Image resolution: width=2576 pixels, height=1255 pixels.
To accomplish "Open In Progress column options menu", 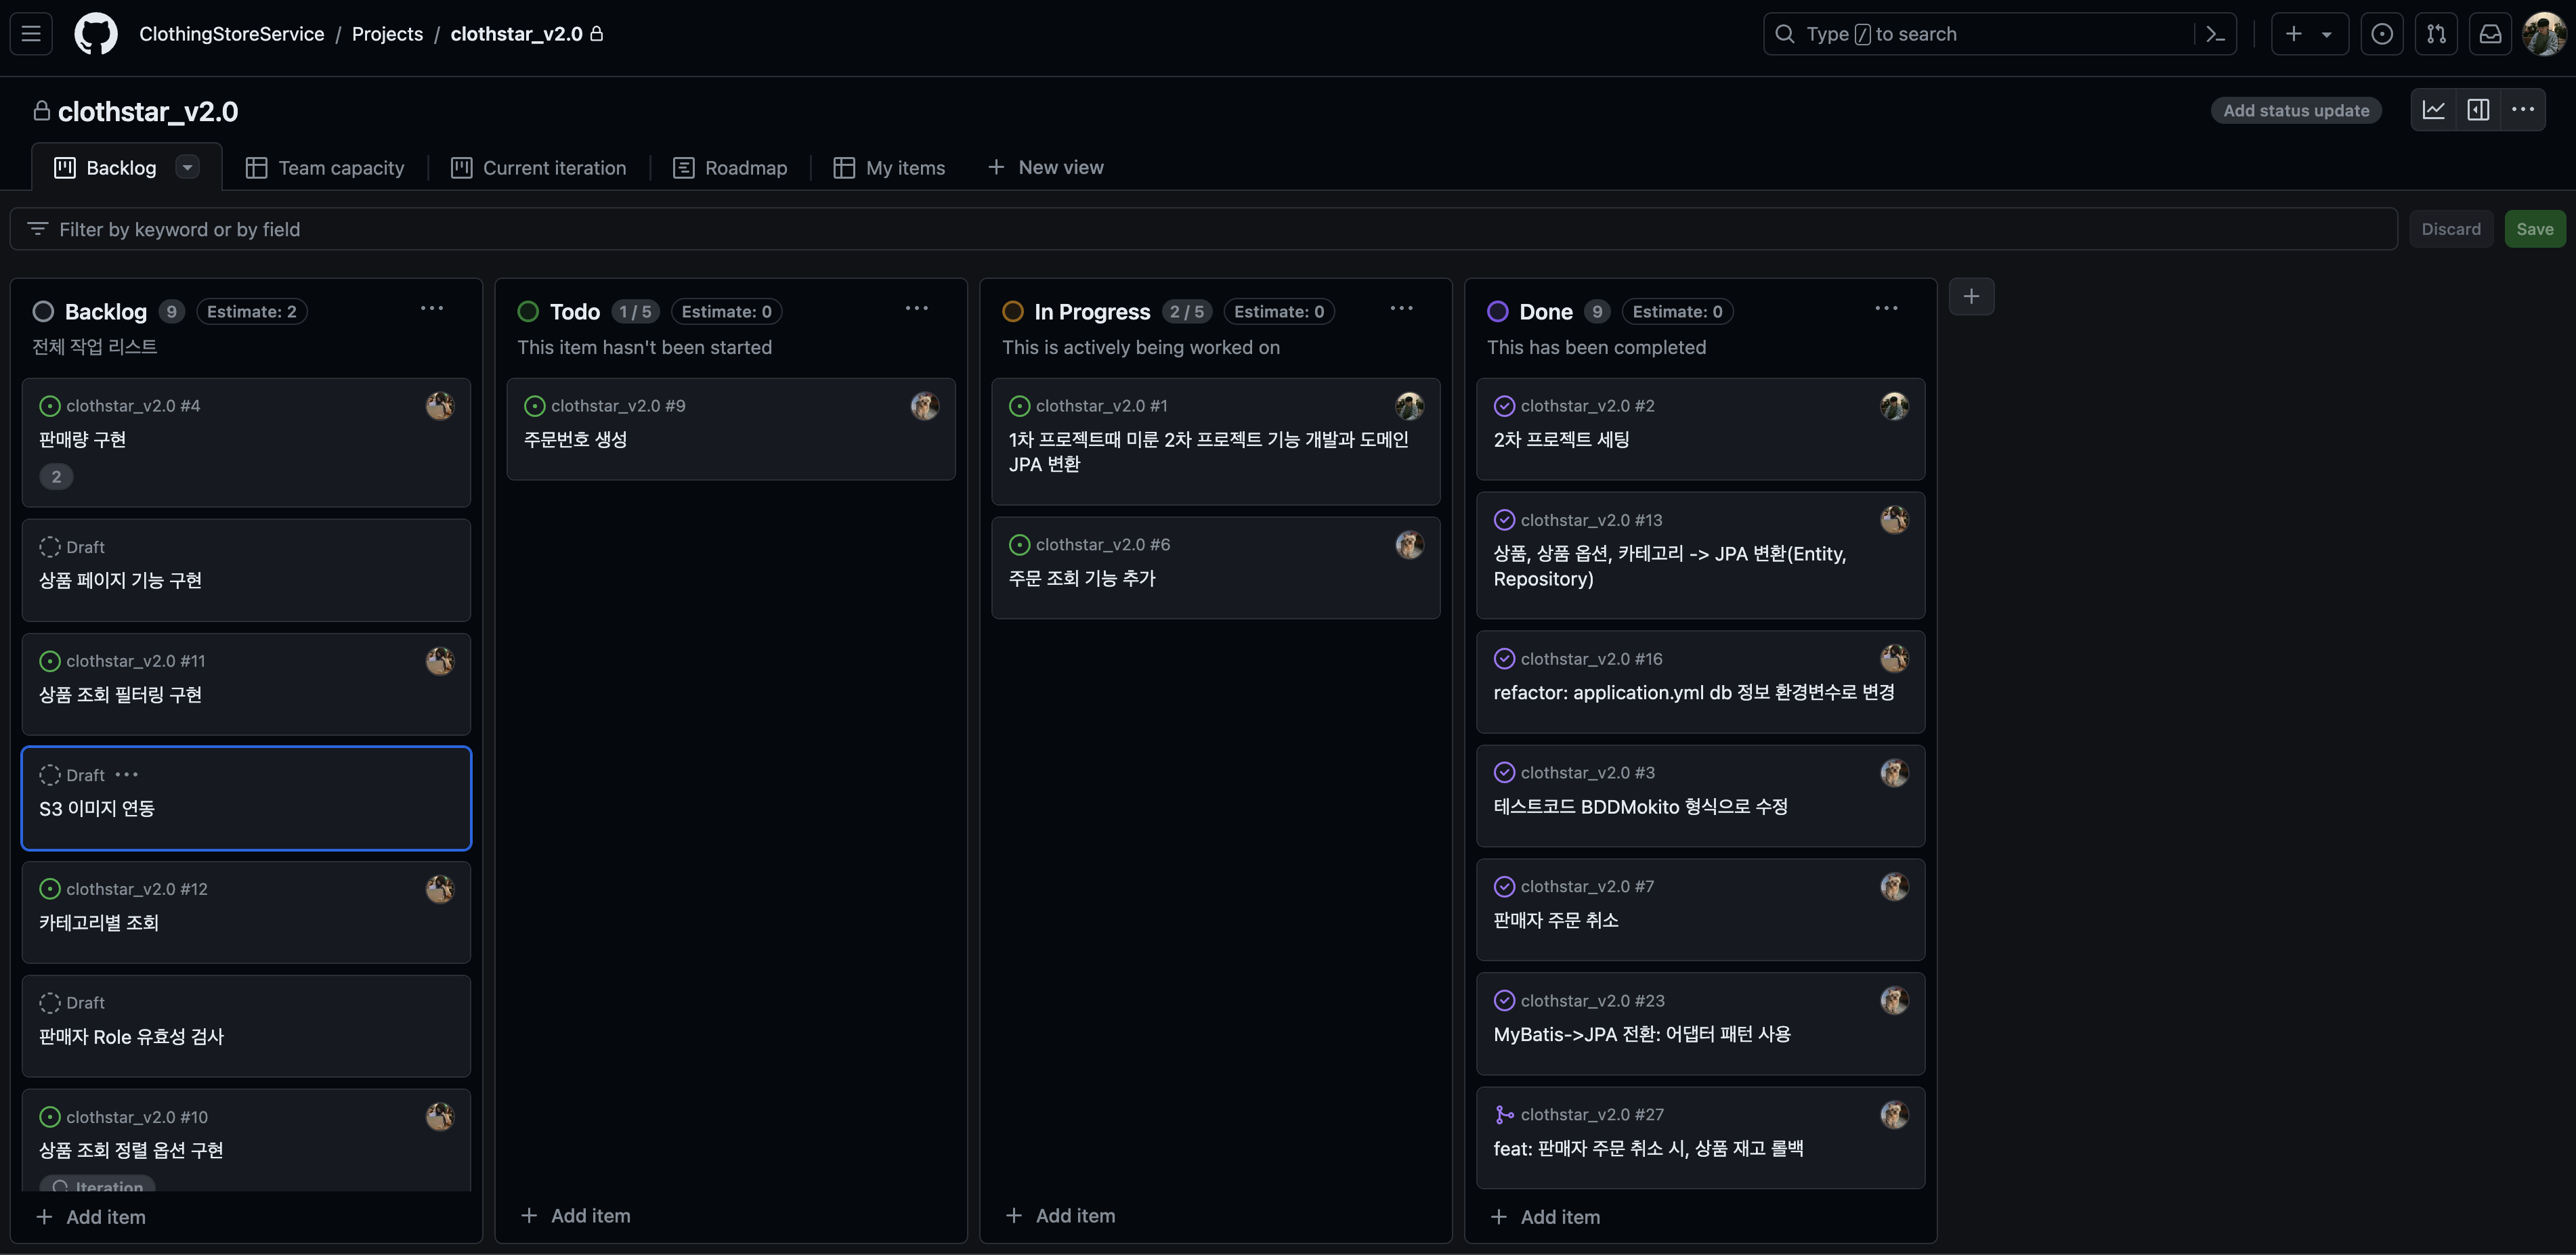I will pos(1401,309).
